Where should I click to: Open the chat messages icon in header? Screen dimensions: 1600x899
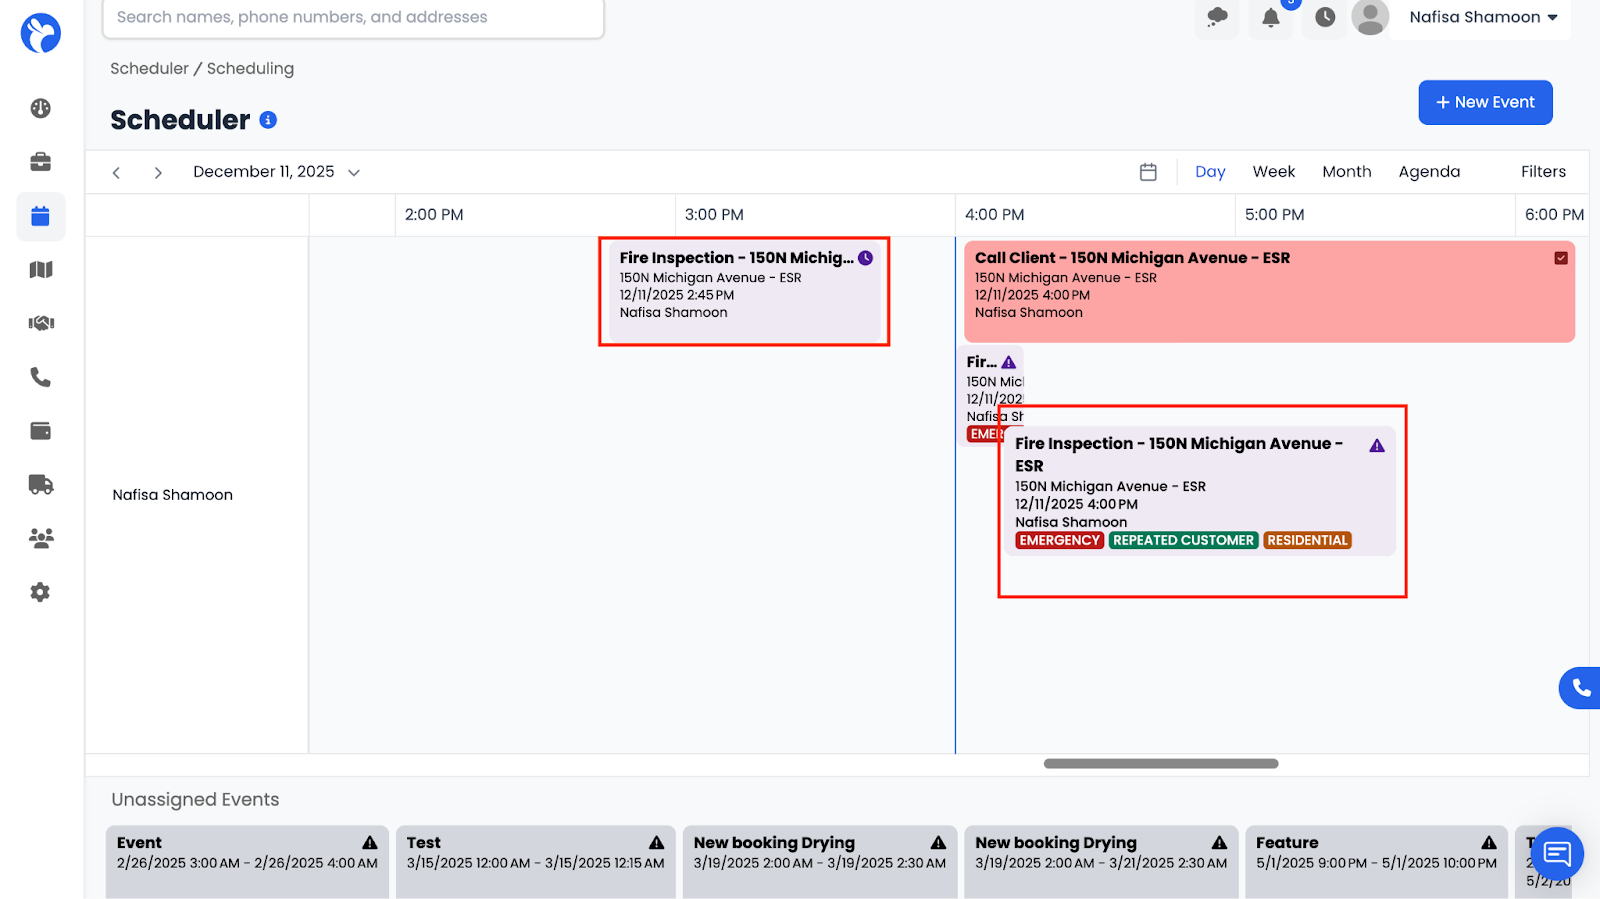[x=1217, y=17]
